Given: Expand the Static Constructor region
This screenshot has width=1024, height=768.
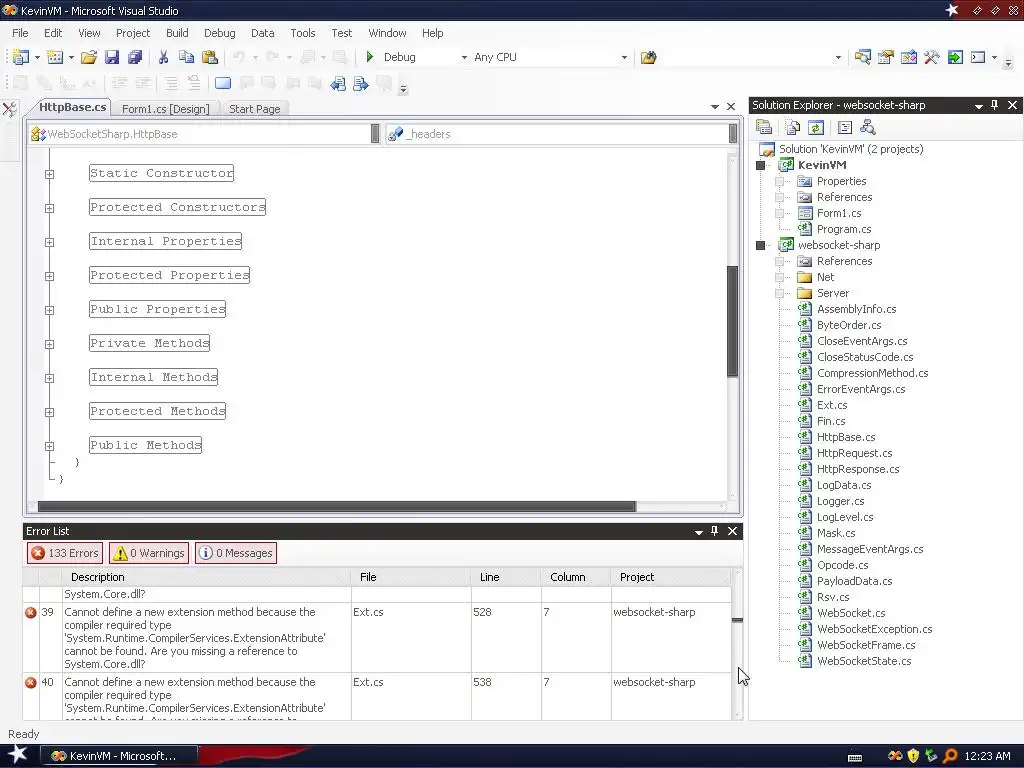Looking at the screenshot, I should point(49,174).
